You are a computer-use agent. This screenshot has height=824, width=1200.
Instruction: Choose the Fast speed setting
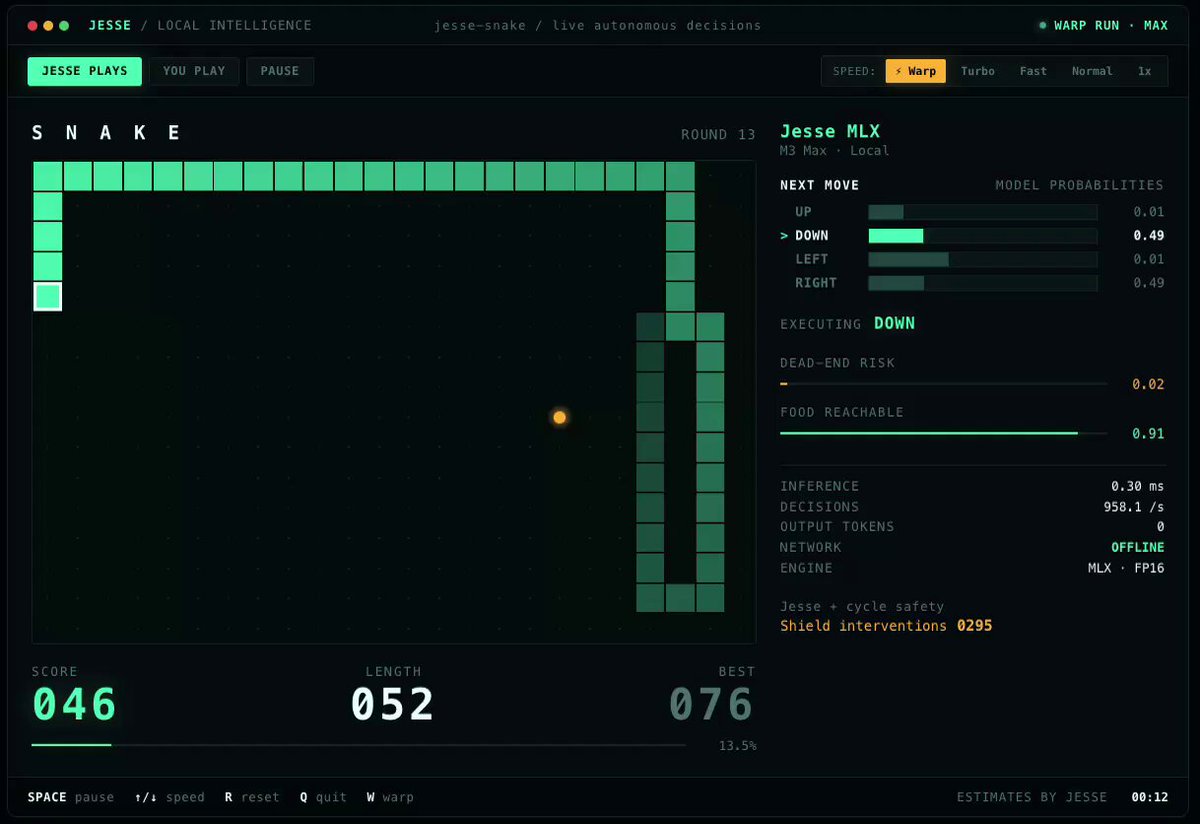pyautogui.click(x=1033, y=71)
